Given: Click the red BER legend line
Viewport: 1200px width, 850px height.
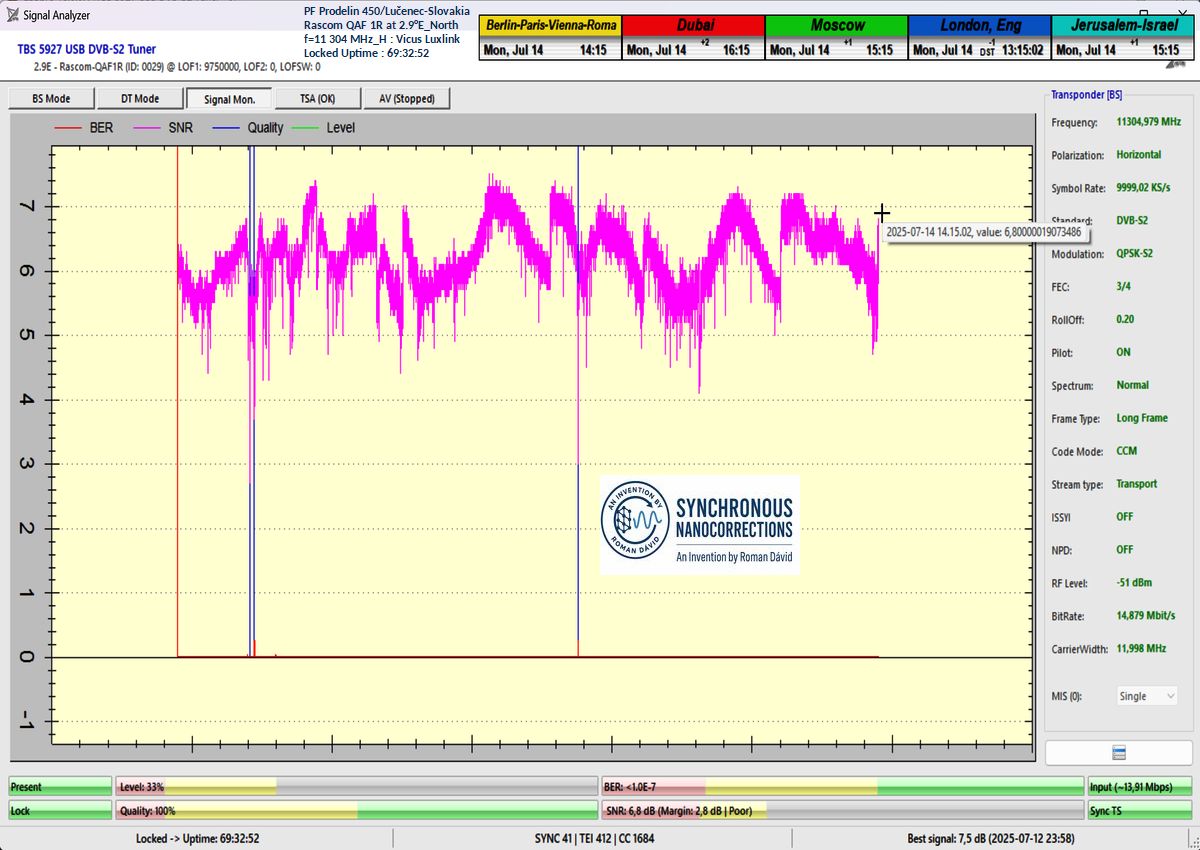Looking at the screenshot, I should click(67, 128).
